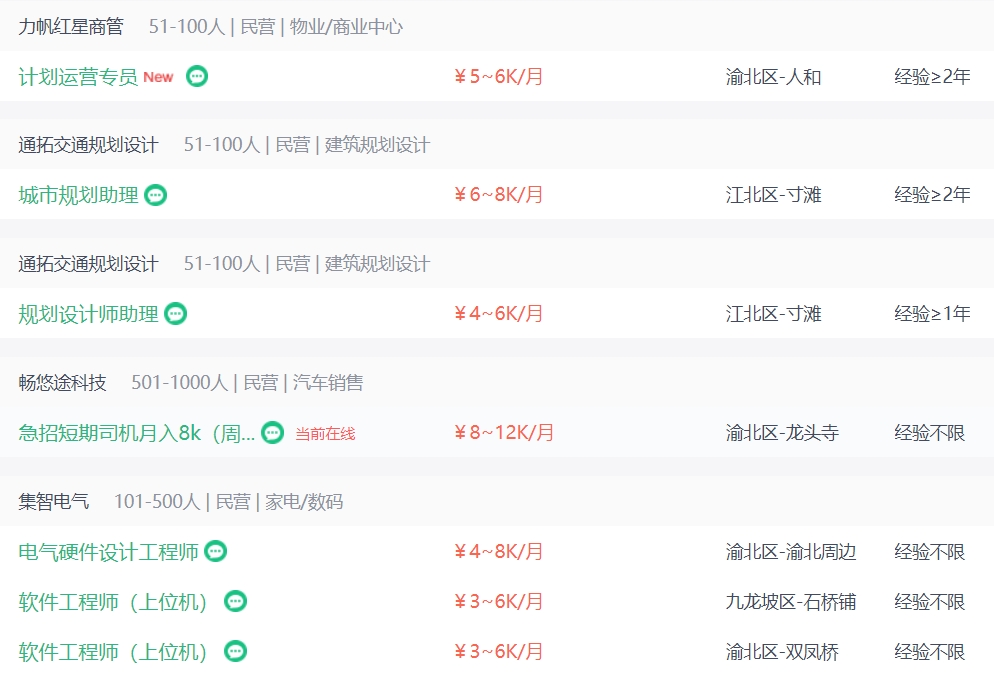Open 集智电气 company profile
The width and height of the screenshot is (994, 675).
tap(54, 501)
